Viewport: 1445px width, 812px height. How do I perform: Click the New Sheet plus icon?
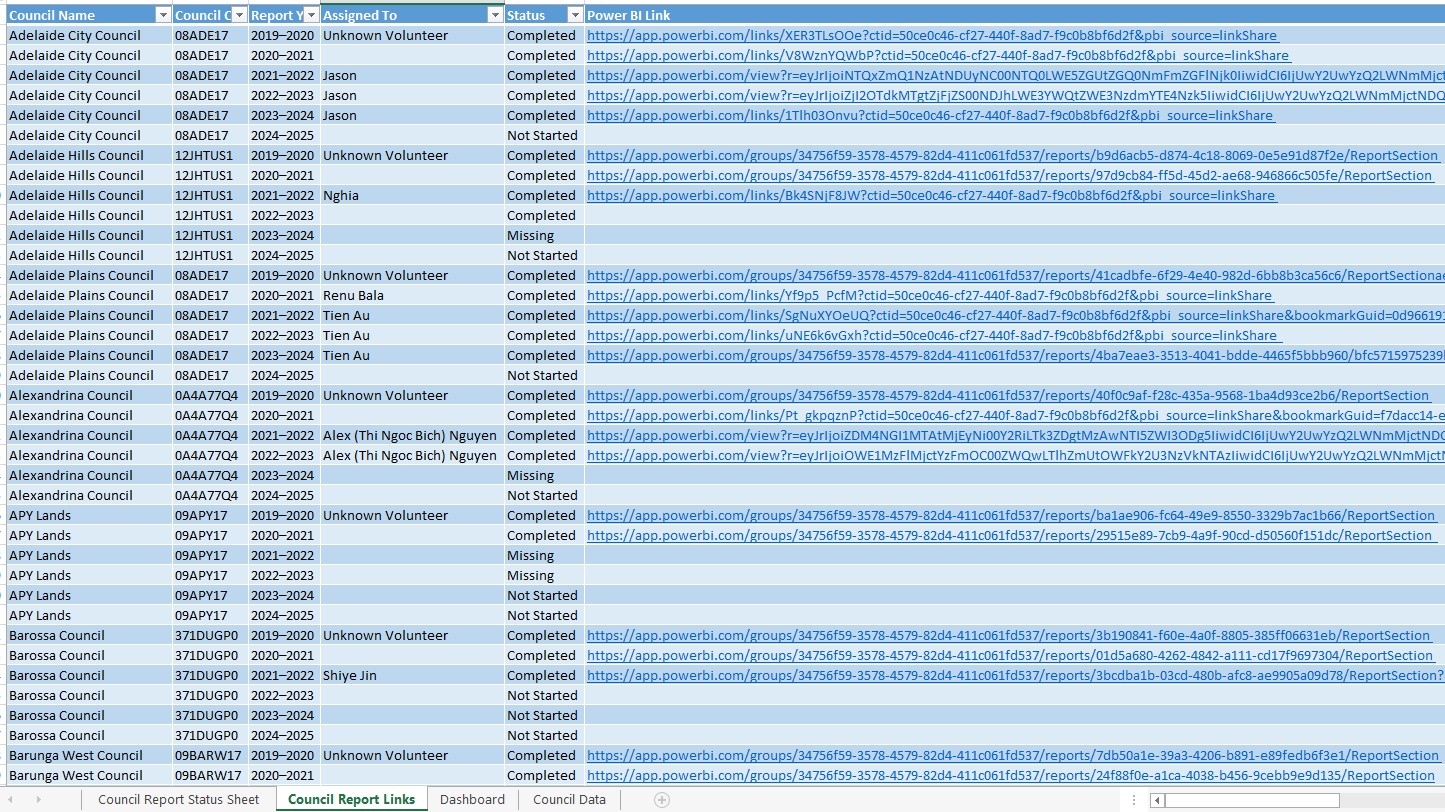[661, 800]
